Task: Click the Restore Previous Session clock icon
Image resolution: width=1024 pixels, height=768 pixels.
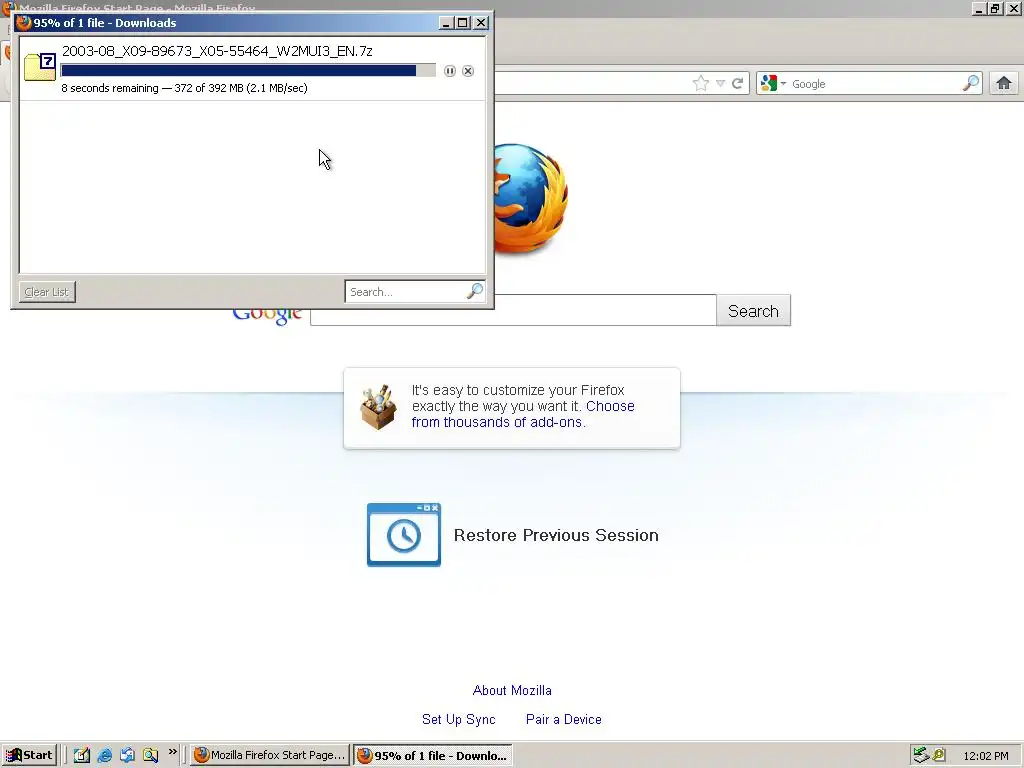Action: (x=404, y=535)
